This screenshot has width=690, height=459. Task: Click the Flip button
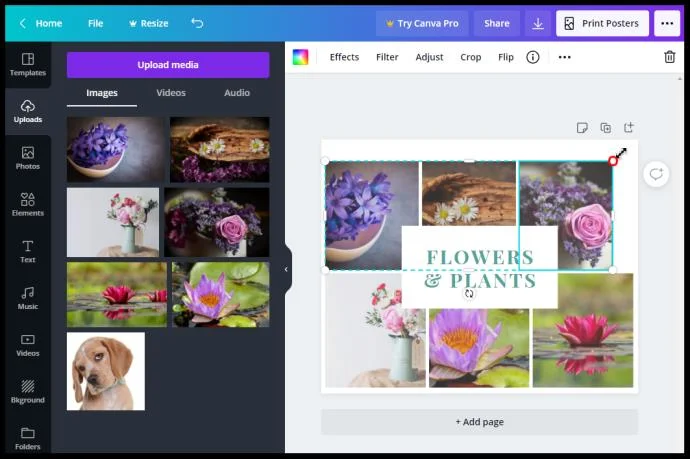click(x=506, y=57)
